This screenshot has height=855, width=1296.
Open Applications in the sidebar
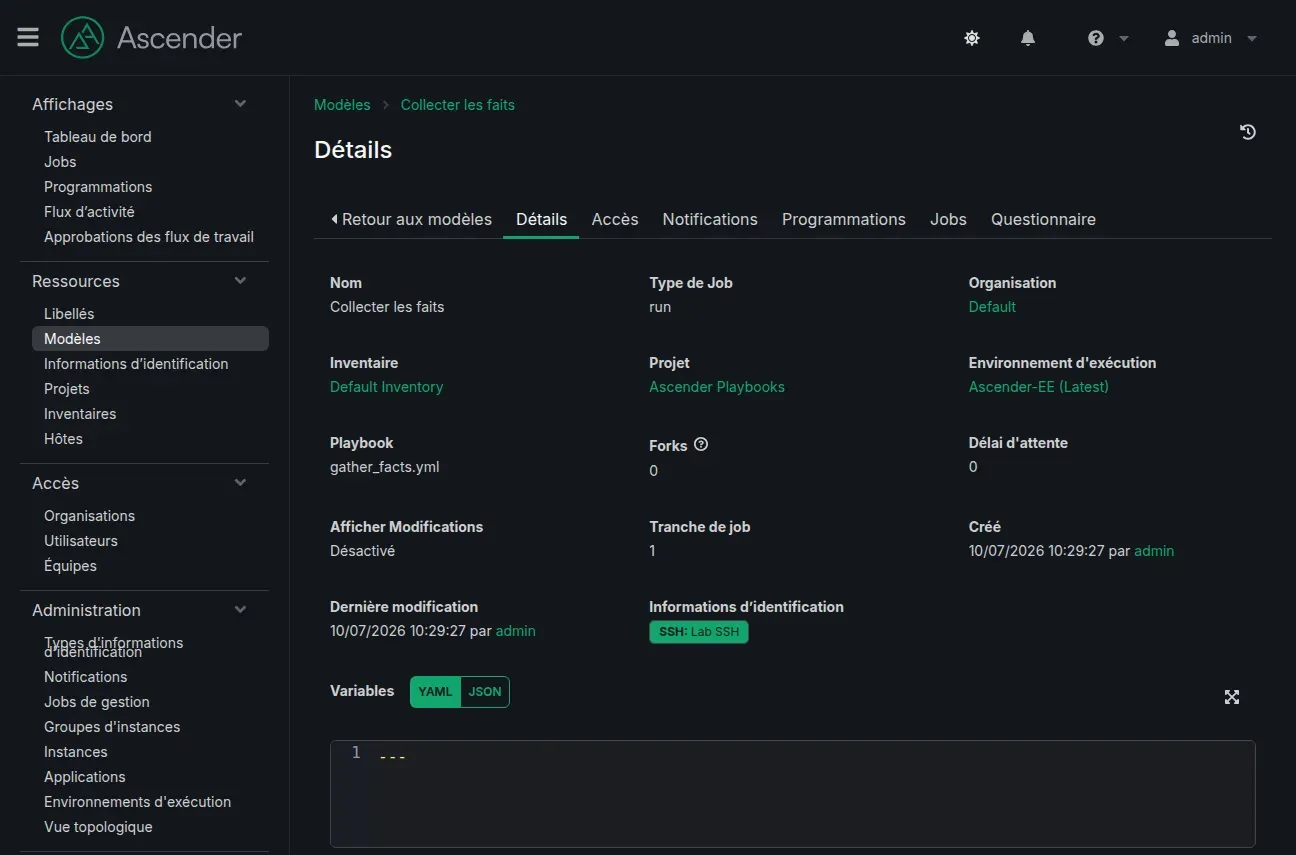coord(85,777)
